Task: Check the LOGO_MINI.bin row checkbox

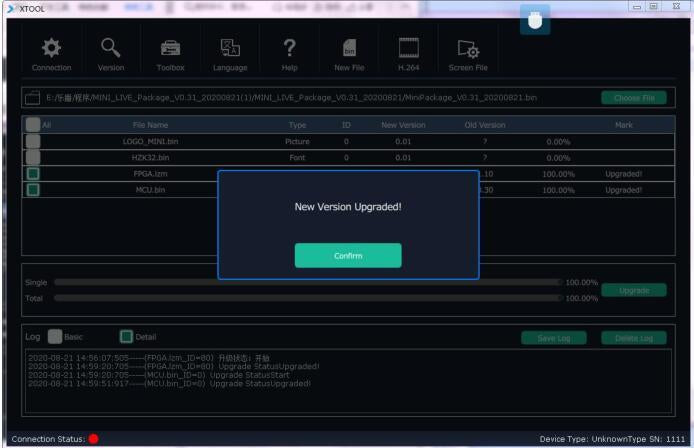Action: pos(33,141)
